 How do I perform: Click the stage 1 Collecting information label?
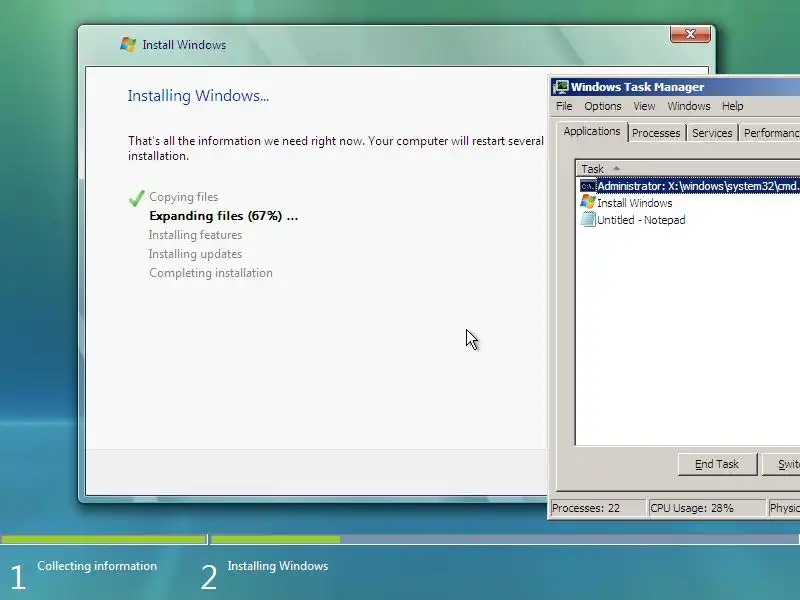(97, 566)
